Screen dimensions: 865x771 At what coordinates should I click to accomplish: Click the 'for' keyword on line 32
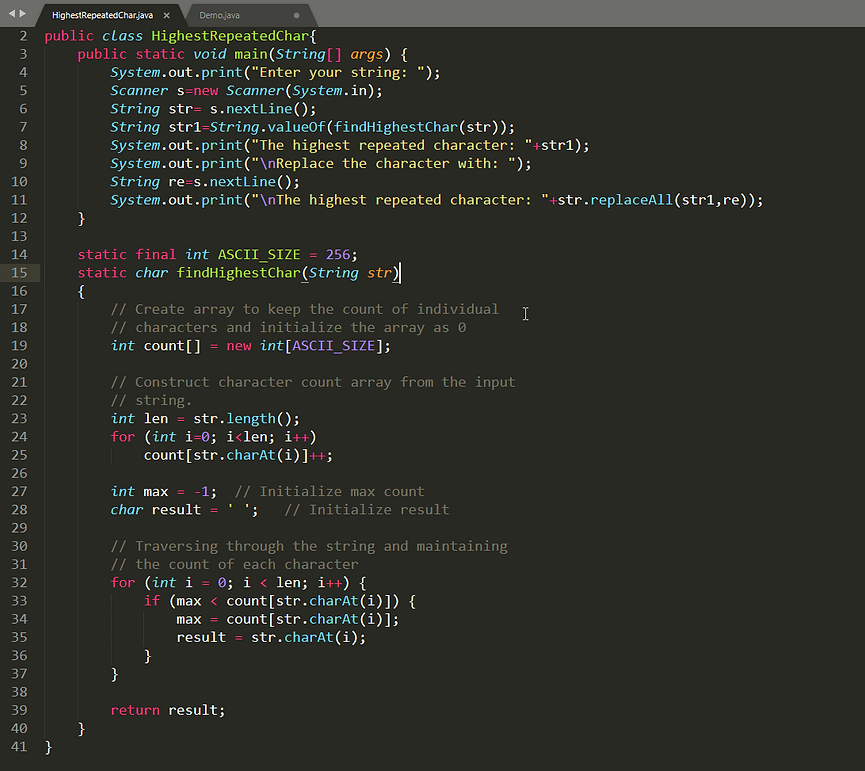pos(122,582)
